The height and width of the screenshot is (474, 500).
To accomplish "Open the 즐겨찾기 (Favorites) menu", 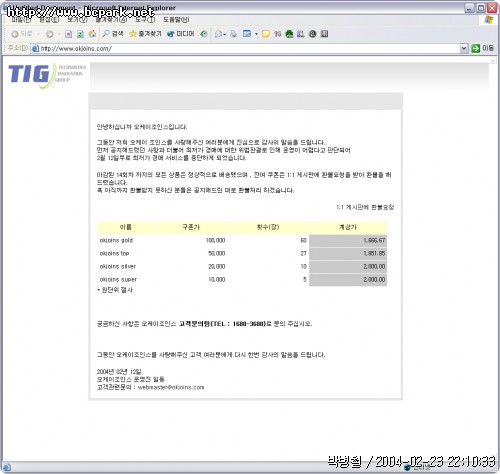I will (x=111, y=20).
